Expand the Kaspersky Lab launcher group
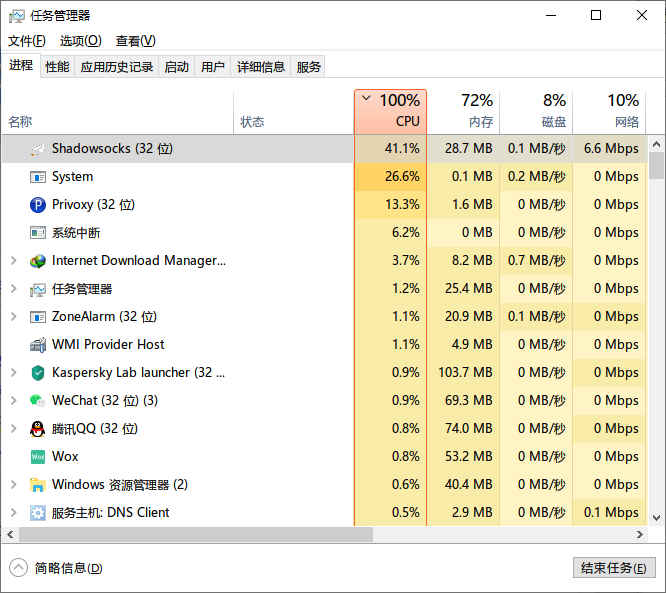 click(14, 373)
